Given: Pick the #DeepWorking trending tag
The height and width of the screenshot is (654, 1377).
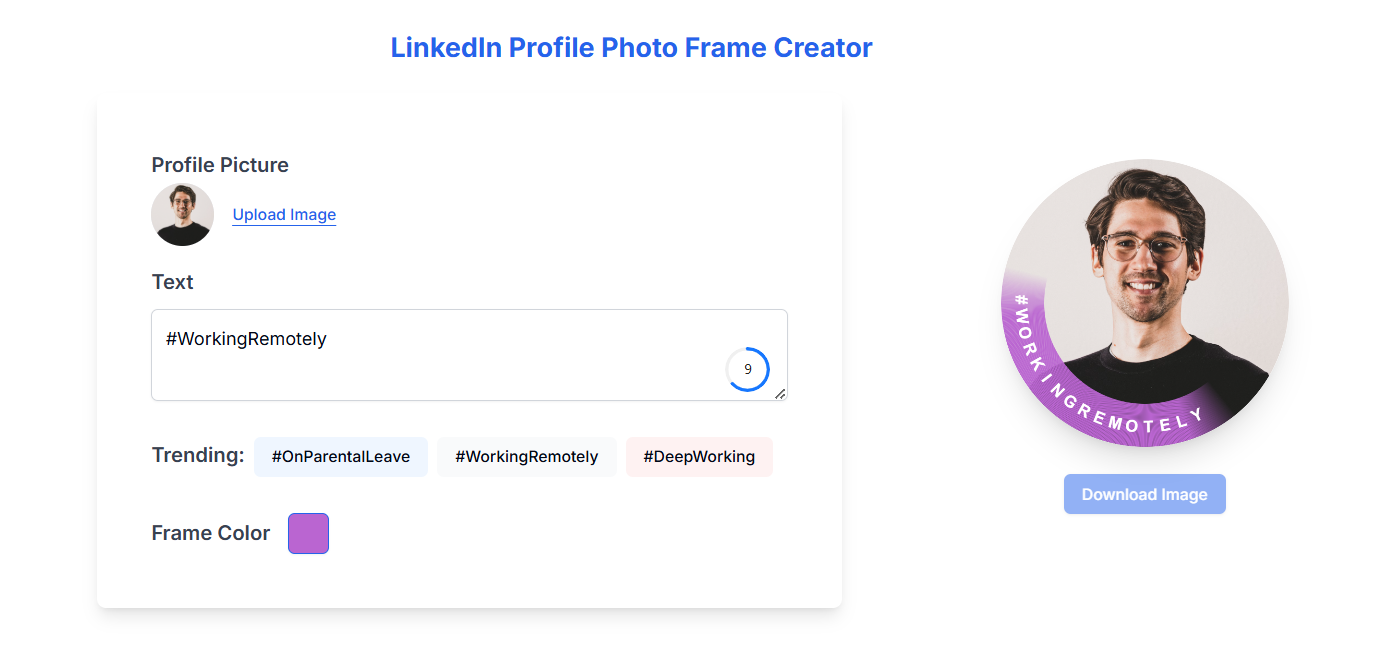Looking at the screenshot, I should click(699, 457).
